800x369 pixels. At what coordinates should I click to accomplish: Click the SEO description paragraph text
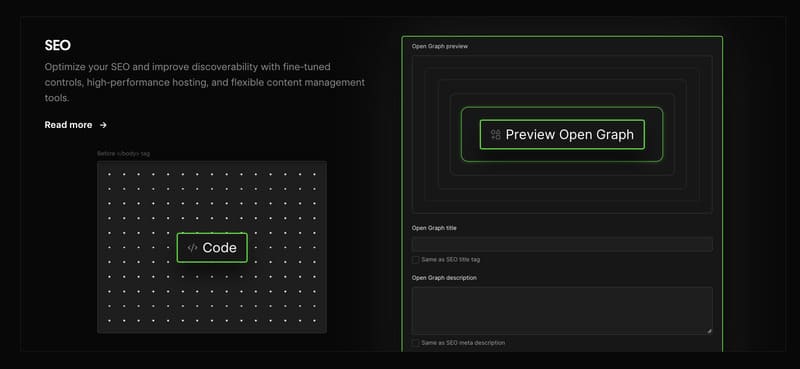coord(205,82)
